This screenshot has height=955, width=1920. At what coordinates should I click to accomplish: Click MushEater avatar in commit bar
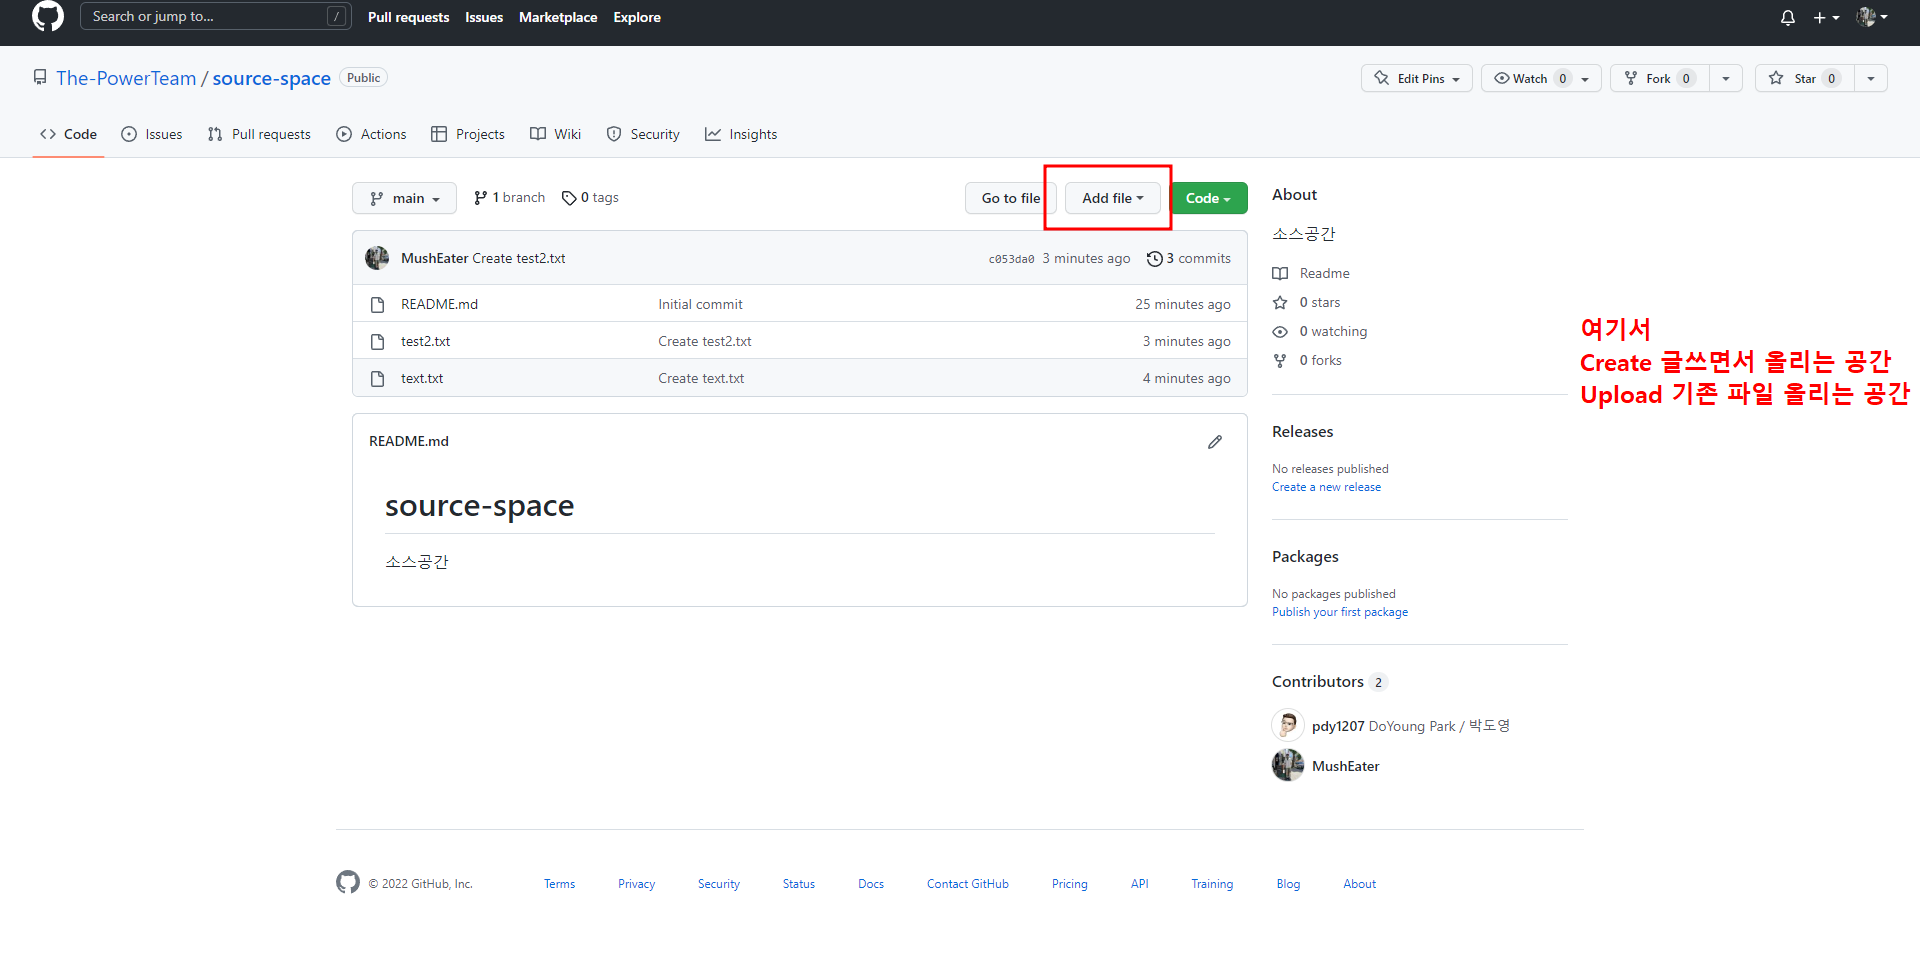click(377, 258)
